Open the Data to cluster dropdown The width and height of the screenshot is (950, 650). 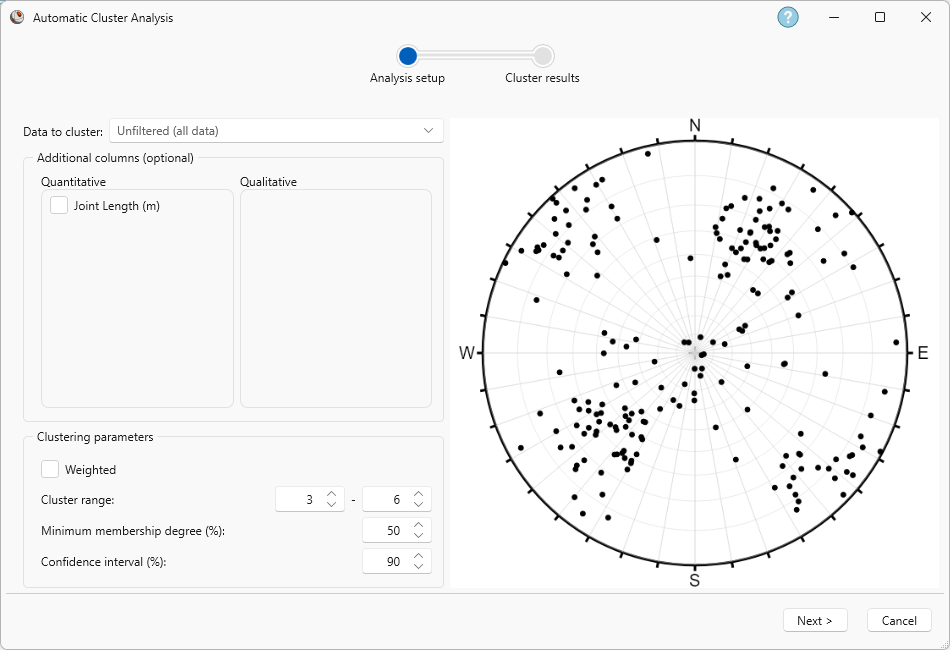pyautogui.click(x=276, y=131)
